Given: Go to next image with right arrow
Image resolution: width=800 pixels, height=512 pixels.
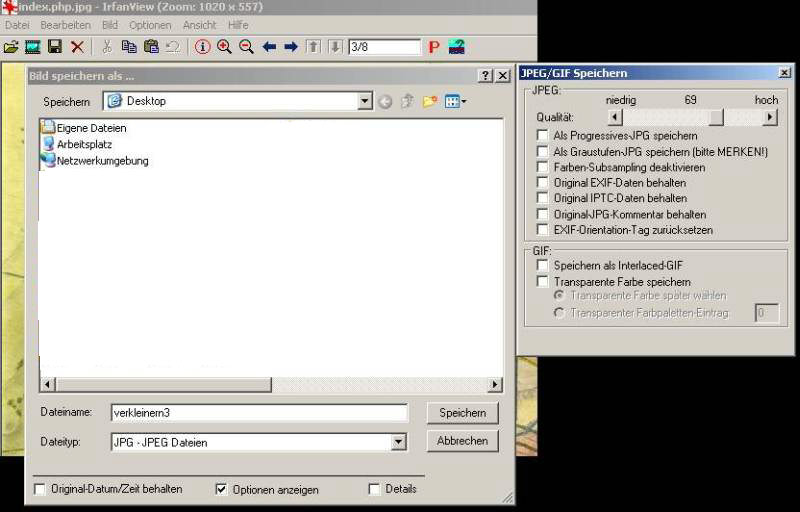Looking at the screenshot, I should tap(291, 47).
